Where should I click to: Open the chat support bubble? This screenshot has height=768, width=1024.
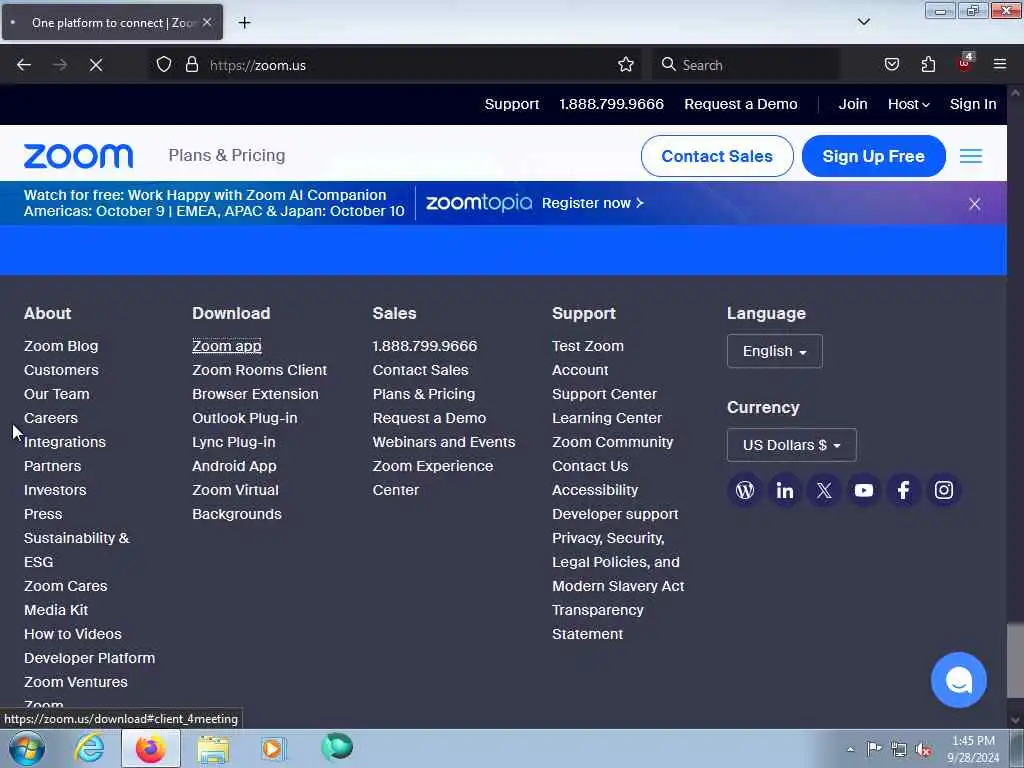pyautogui.click(x=959, y=680)
